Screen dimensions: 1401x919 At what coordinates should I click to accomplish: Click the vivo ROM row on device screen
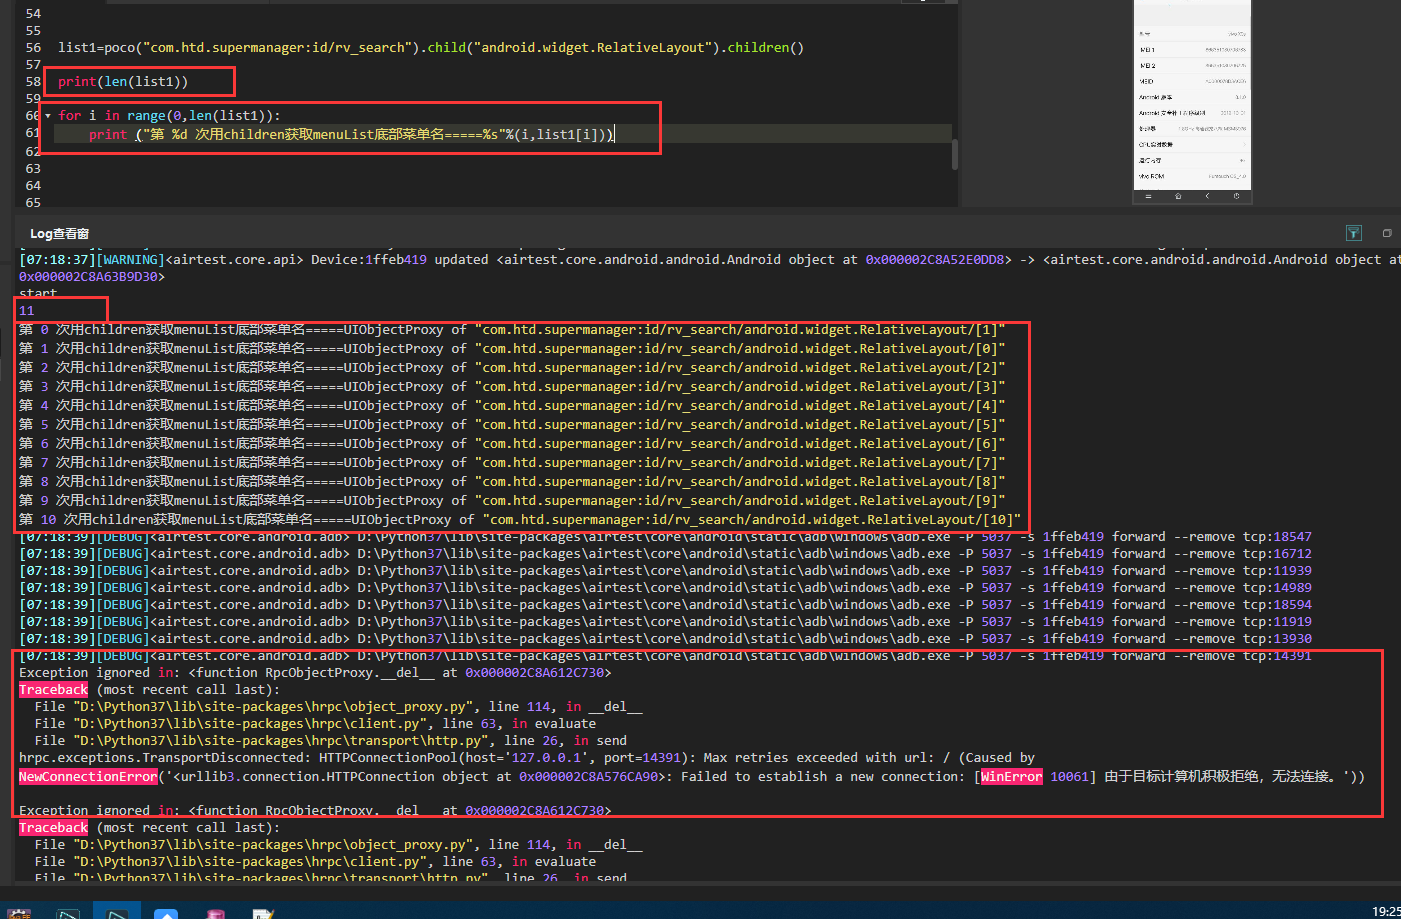point(1192,176)
